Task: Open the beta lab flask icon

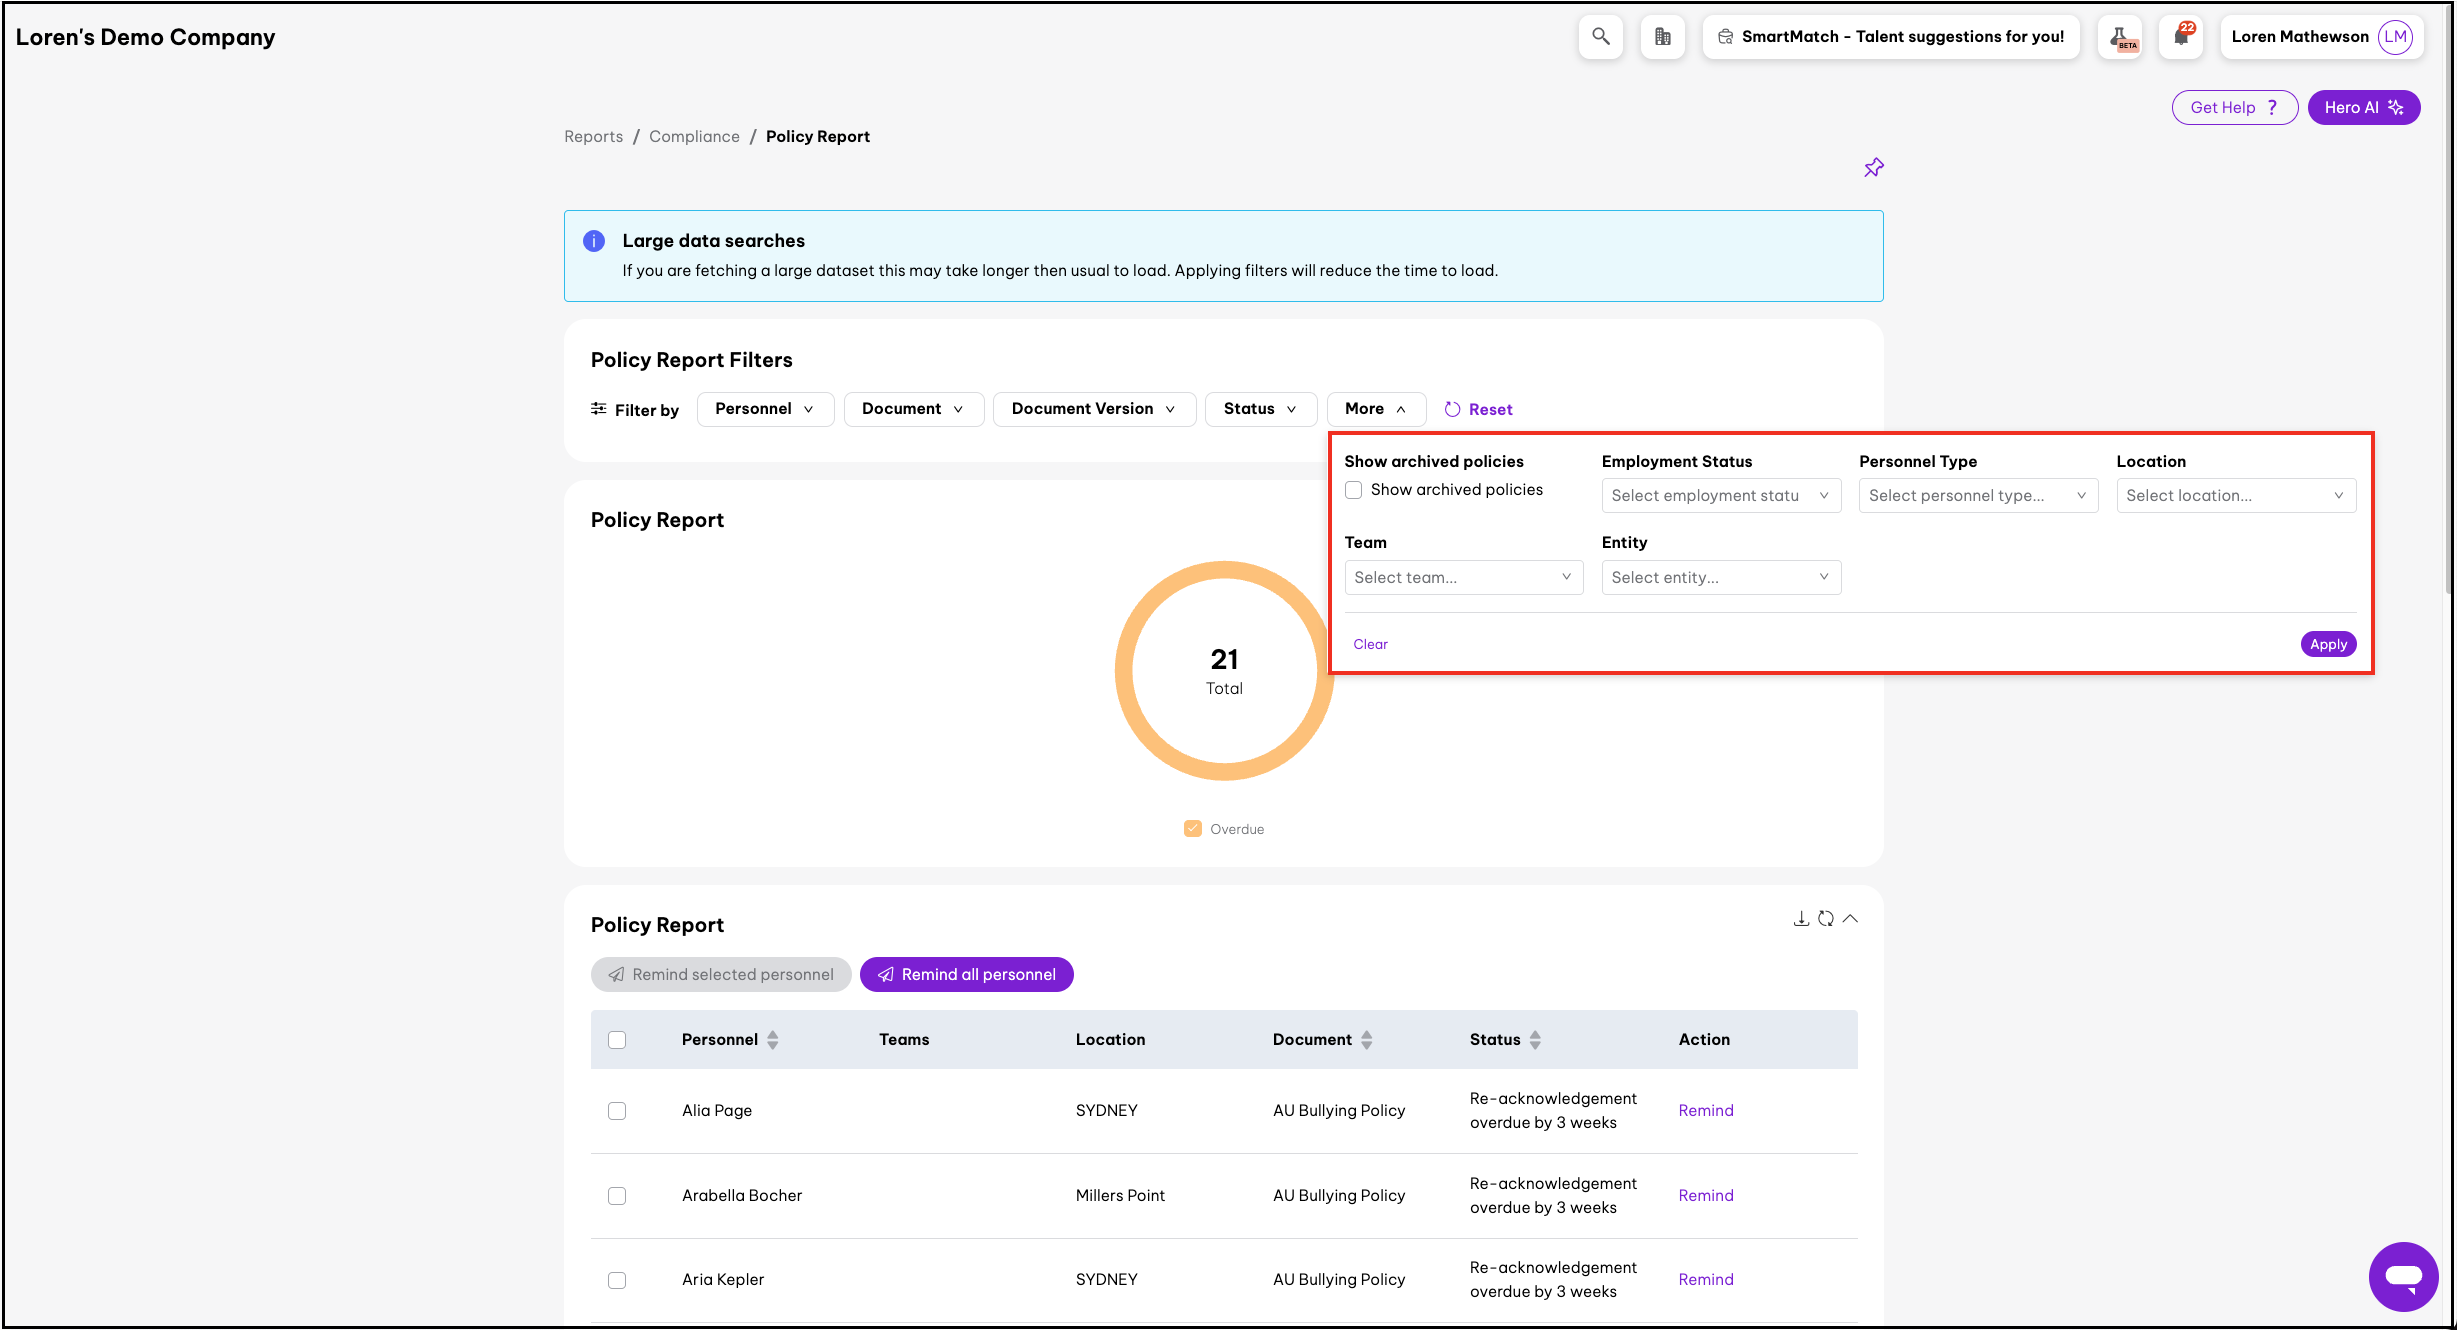Action: pos(2120,37)
